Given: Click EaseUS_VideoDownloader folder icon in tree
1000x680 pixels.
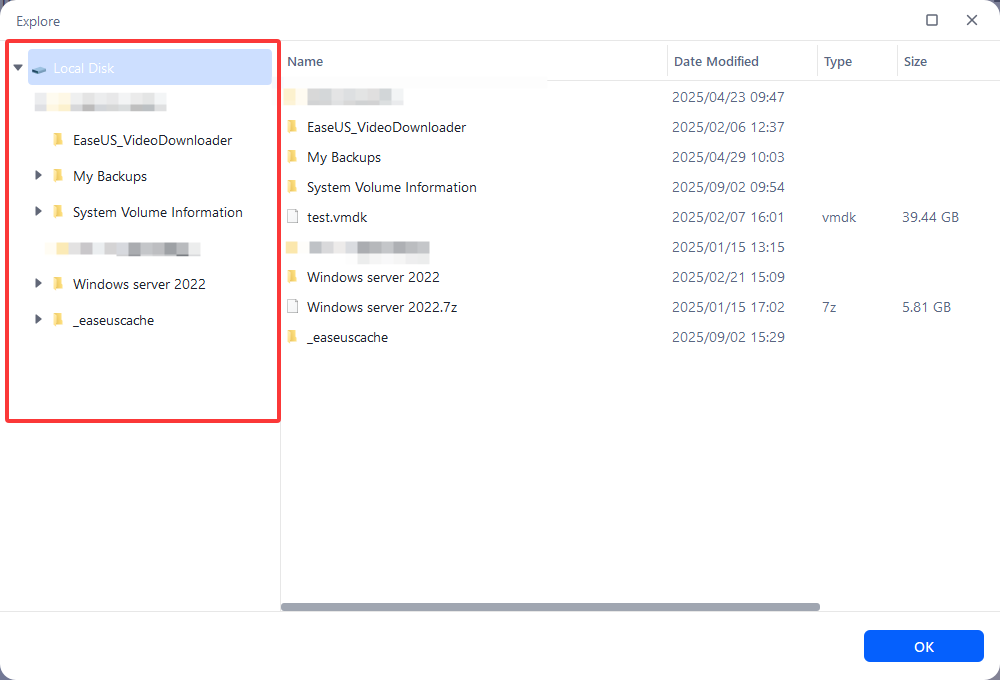Looking at the screenshot, I should point(58,140).
